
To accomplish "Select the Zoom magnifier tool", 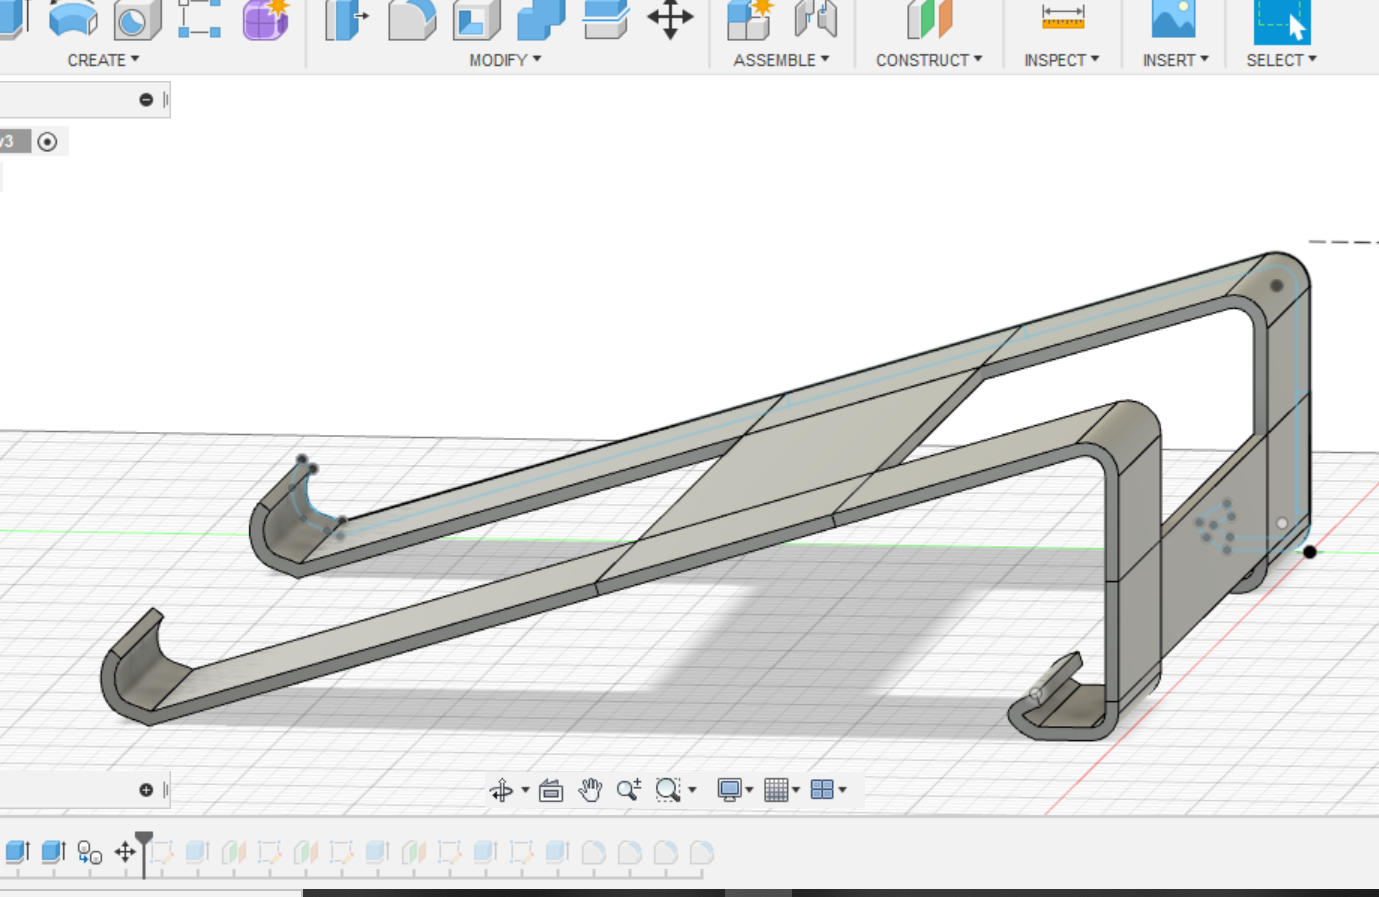I will pyautogui.click(x=629, y=790).
